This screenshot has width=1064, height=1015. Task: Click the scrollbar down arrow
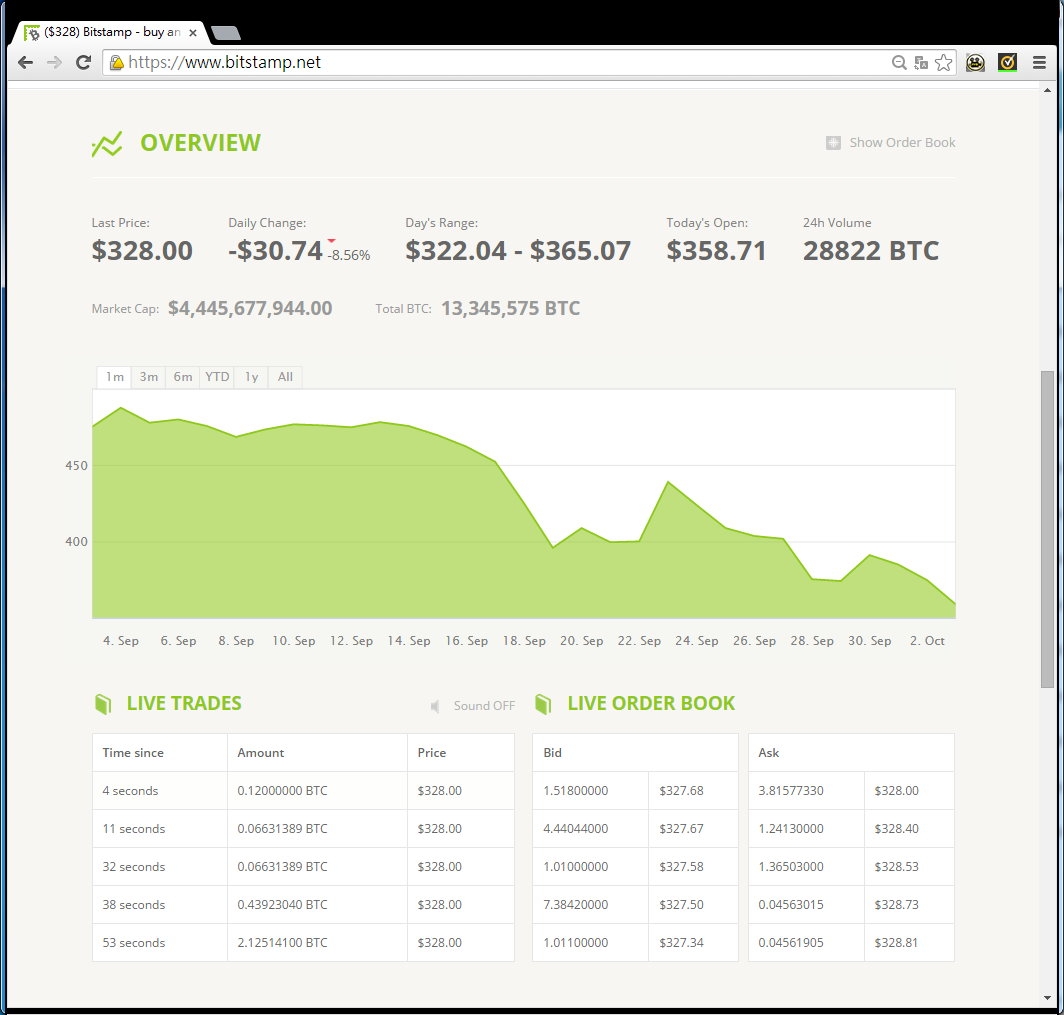click(1048, 998)
